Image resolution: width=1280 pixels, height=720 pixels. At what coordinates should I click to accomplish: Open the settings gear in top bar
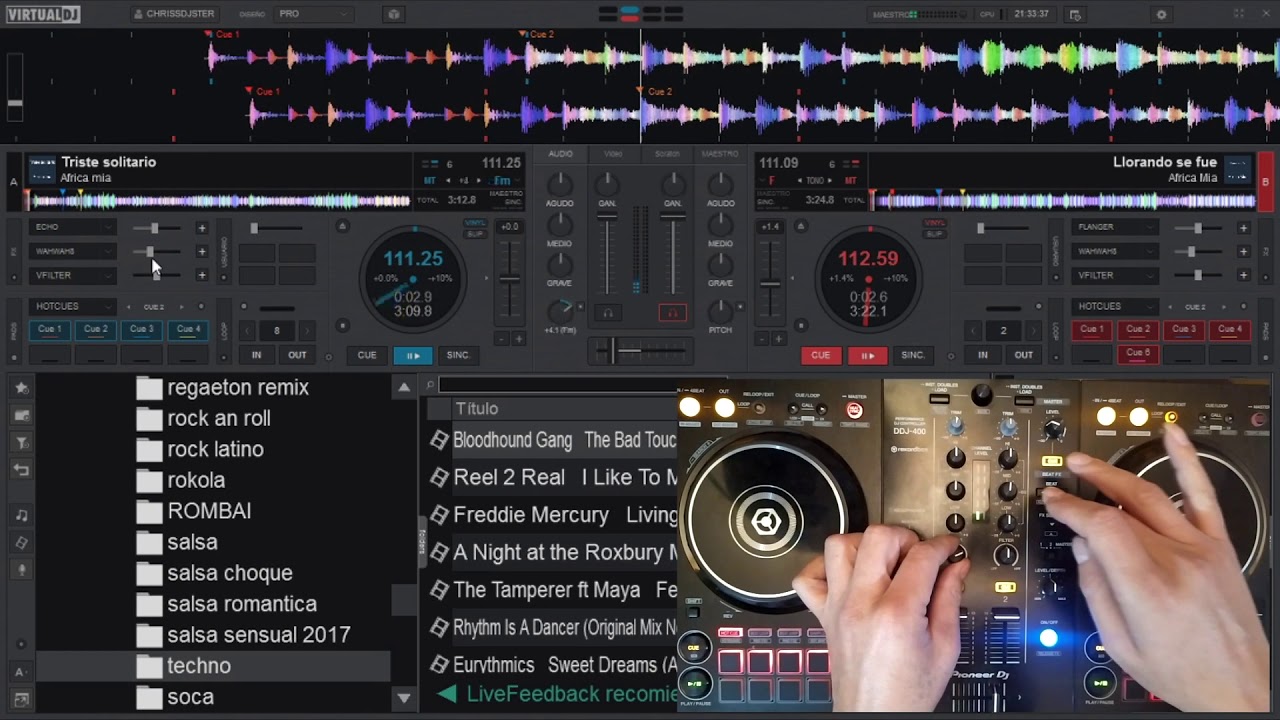click(x=1161, y=14)
